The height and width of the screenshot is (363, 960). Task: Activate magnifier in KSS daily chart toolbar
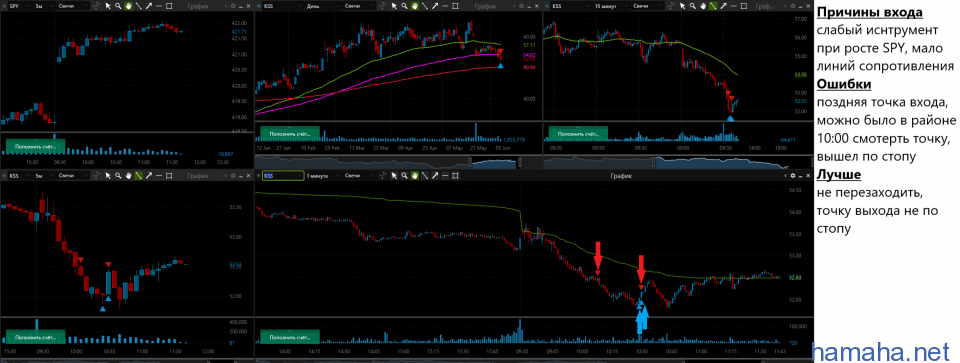[404, 6]
